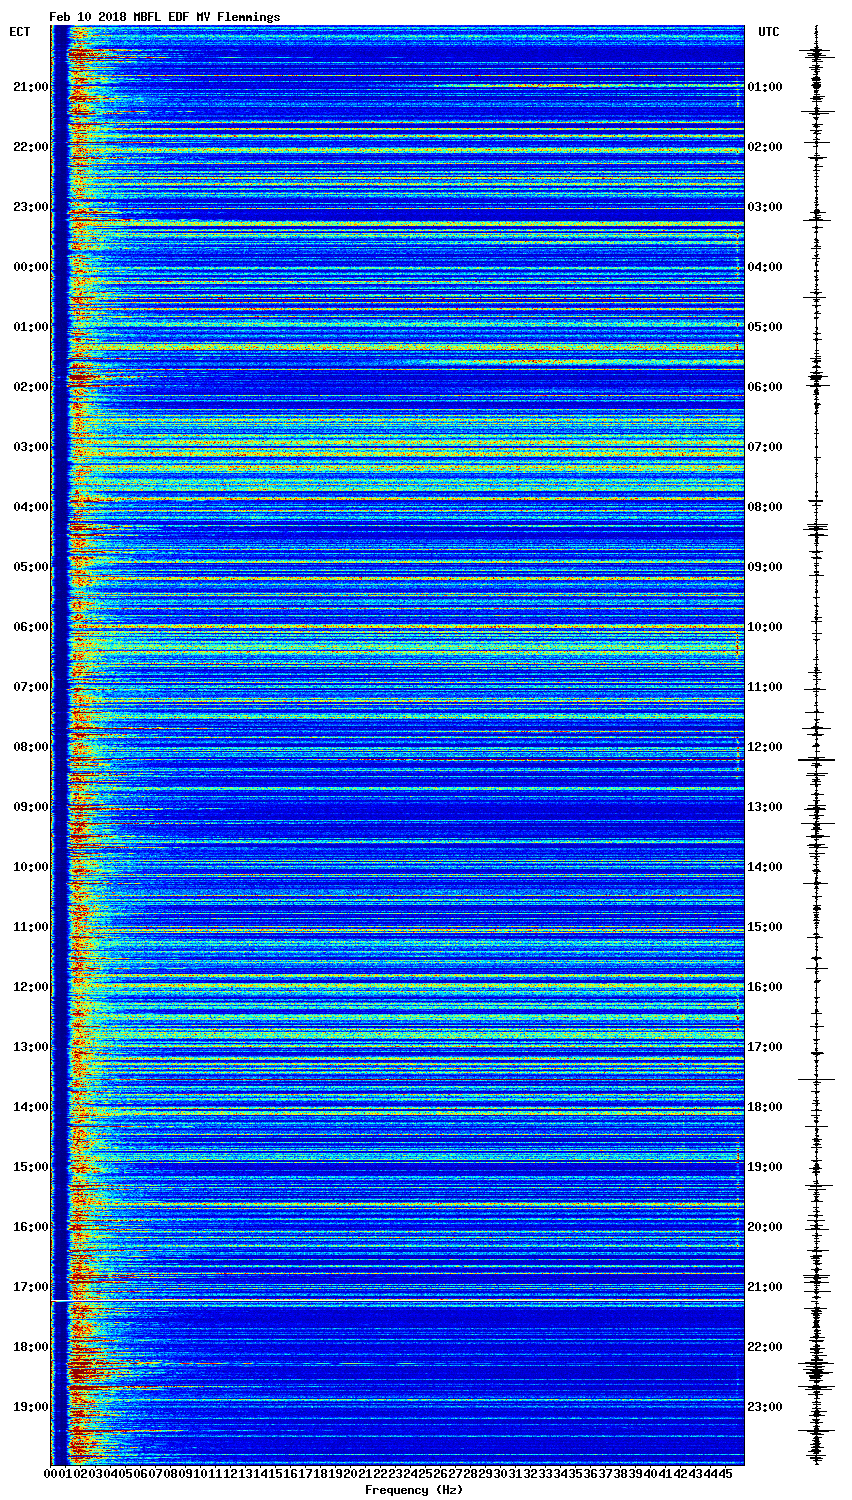
Task: Pick the 21:00 label on the UTC axis
Action: (764, 1287)
